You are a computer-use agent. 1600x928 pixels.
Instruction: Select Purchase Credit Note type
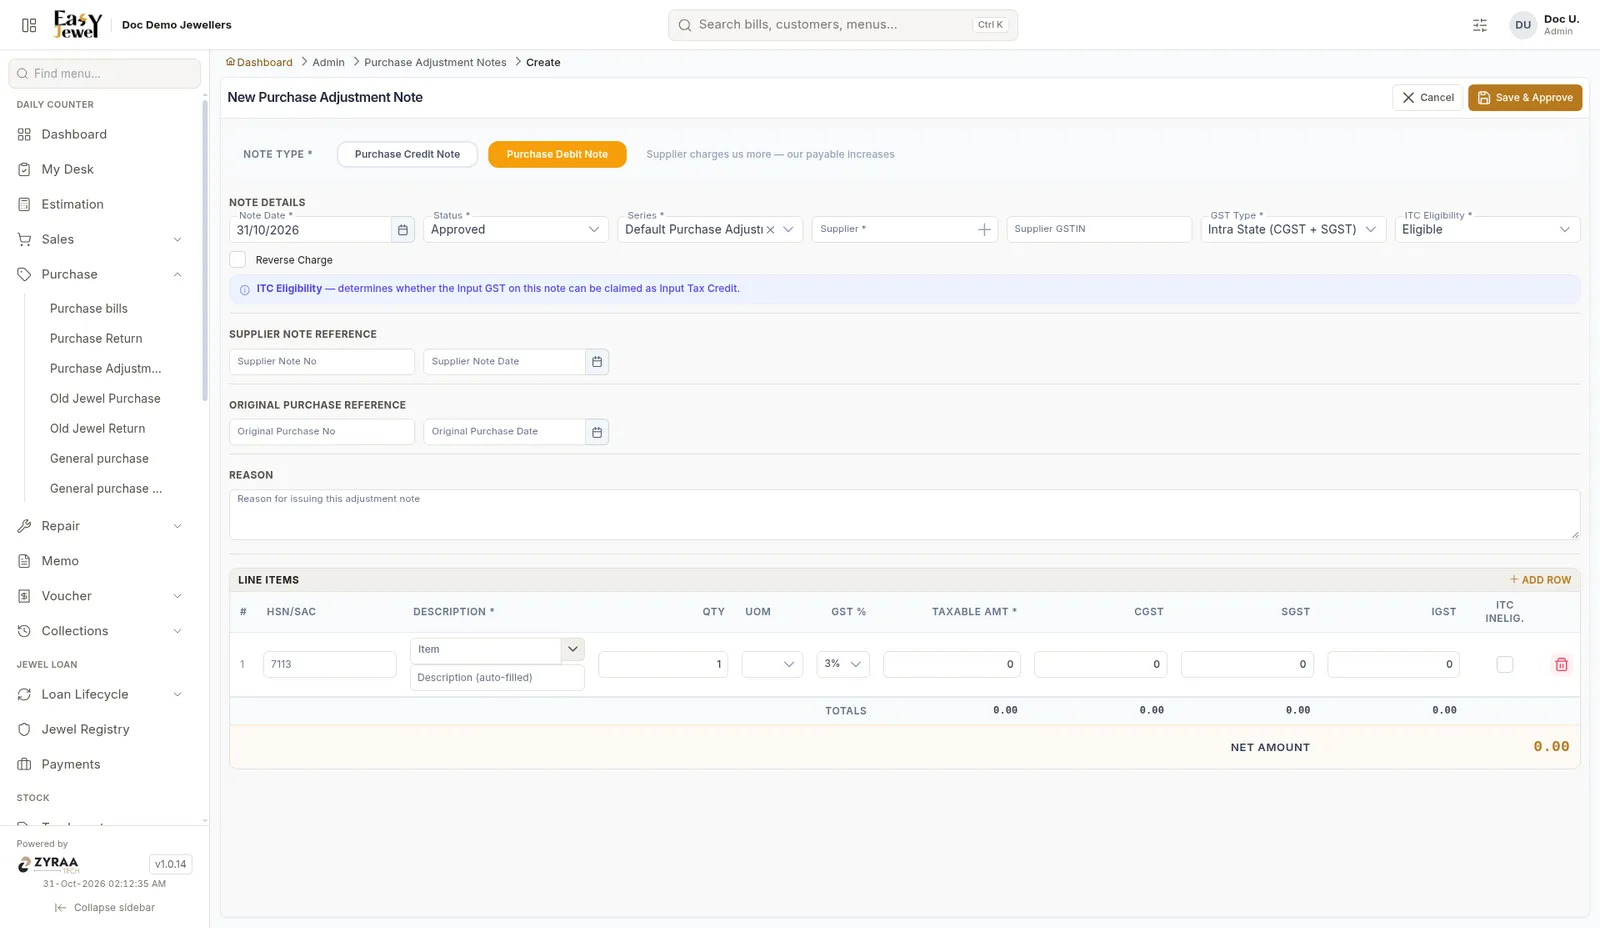pos(407,154)
